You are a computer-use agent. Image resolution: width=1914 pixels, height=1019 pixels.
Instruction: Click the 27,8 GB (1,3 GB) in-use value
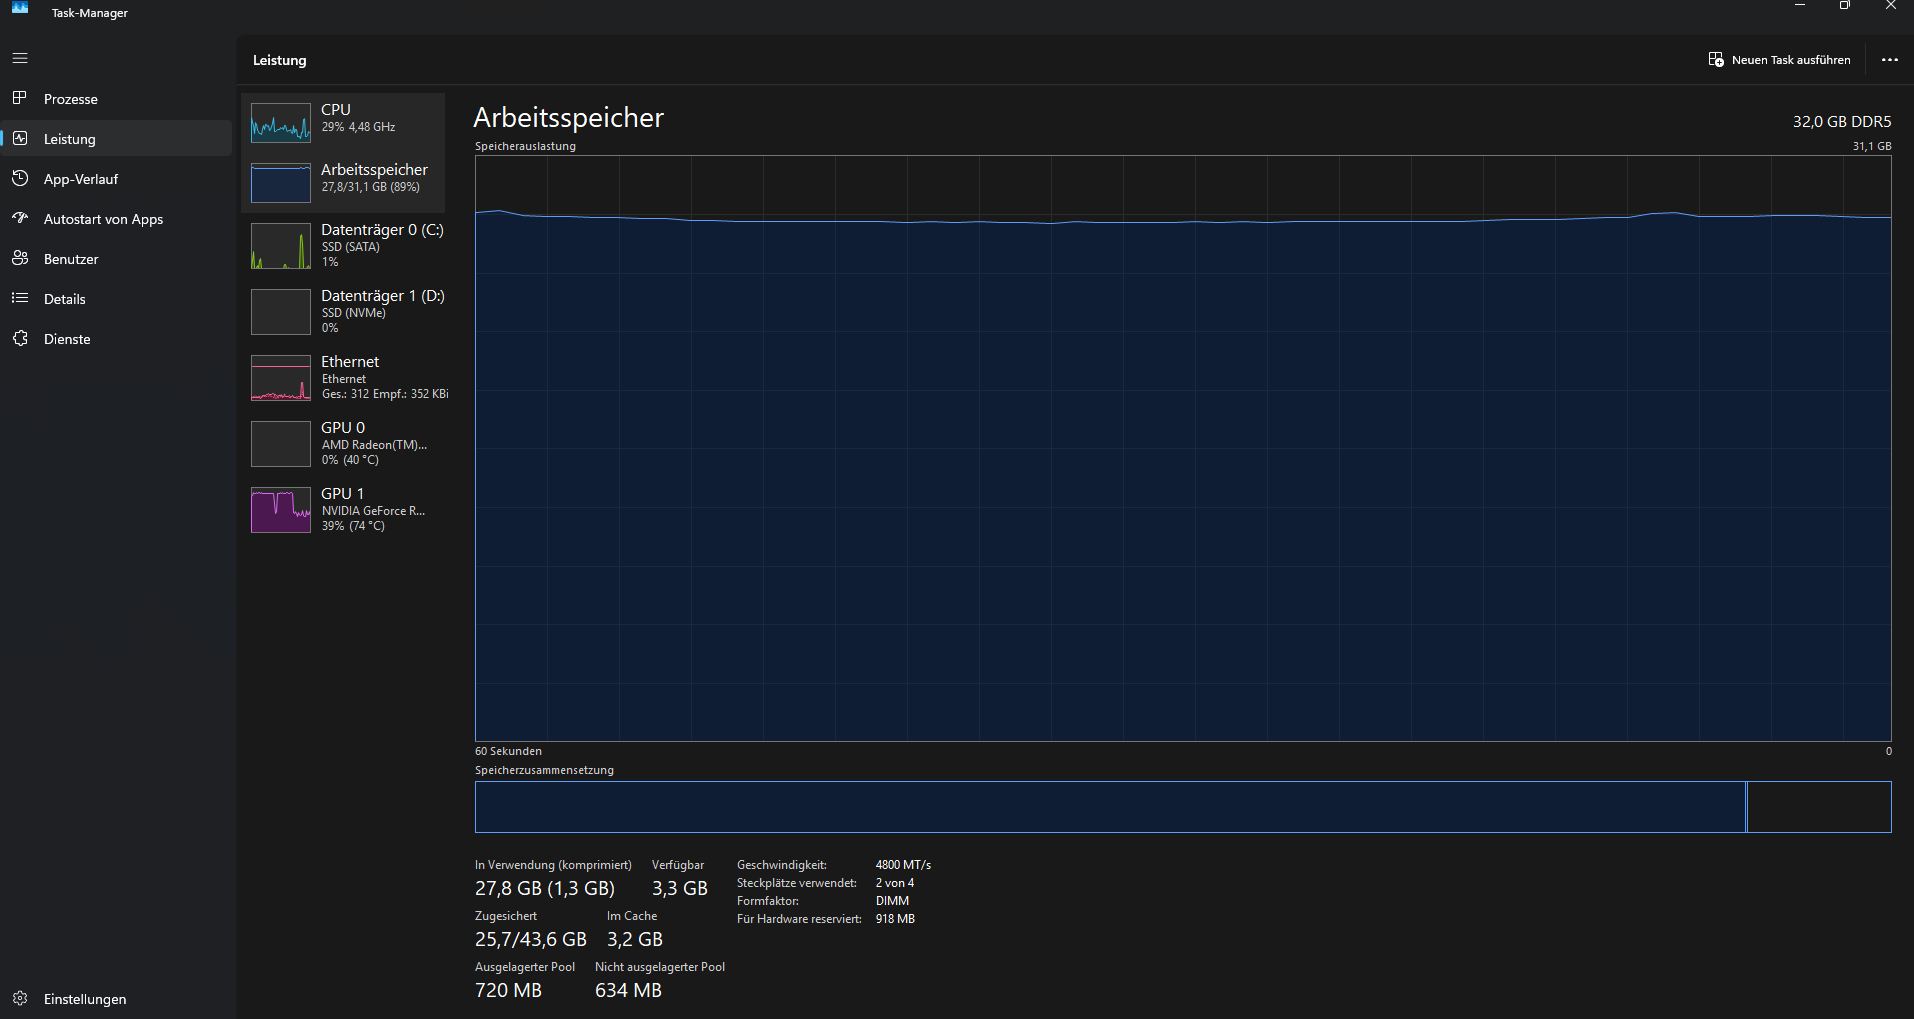(545, 888)
